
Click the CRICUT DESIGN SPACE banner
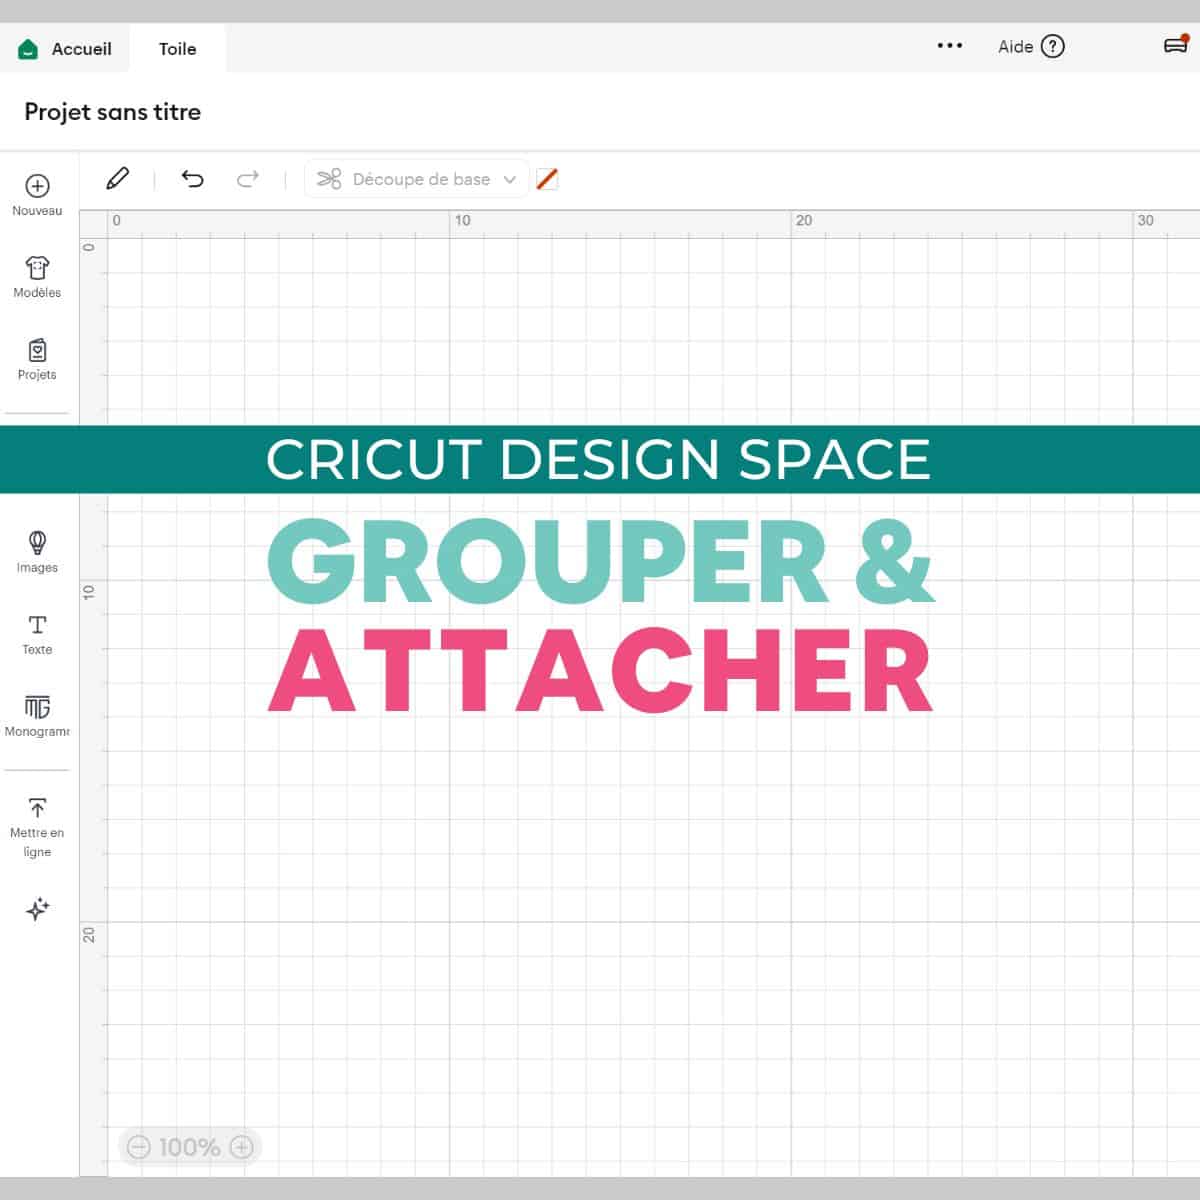tap(600, 459)
